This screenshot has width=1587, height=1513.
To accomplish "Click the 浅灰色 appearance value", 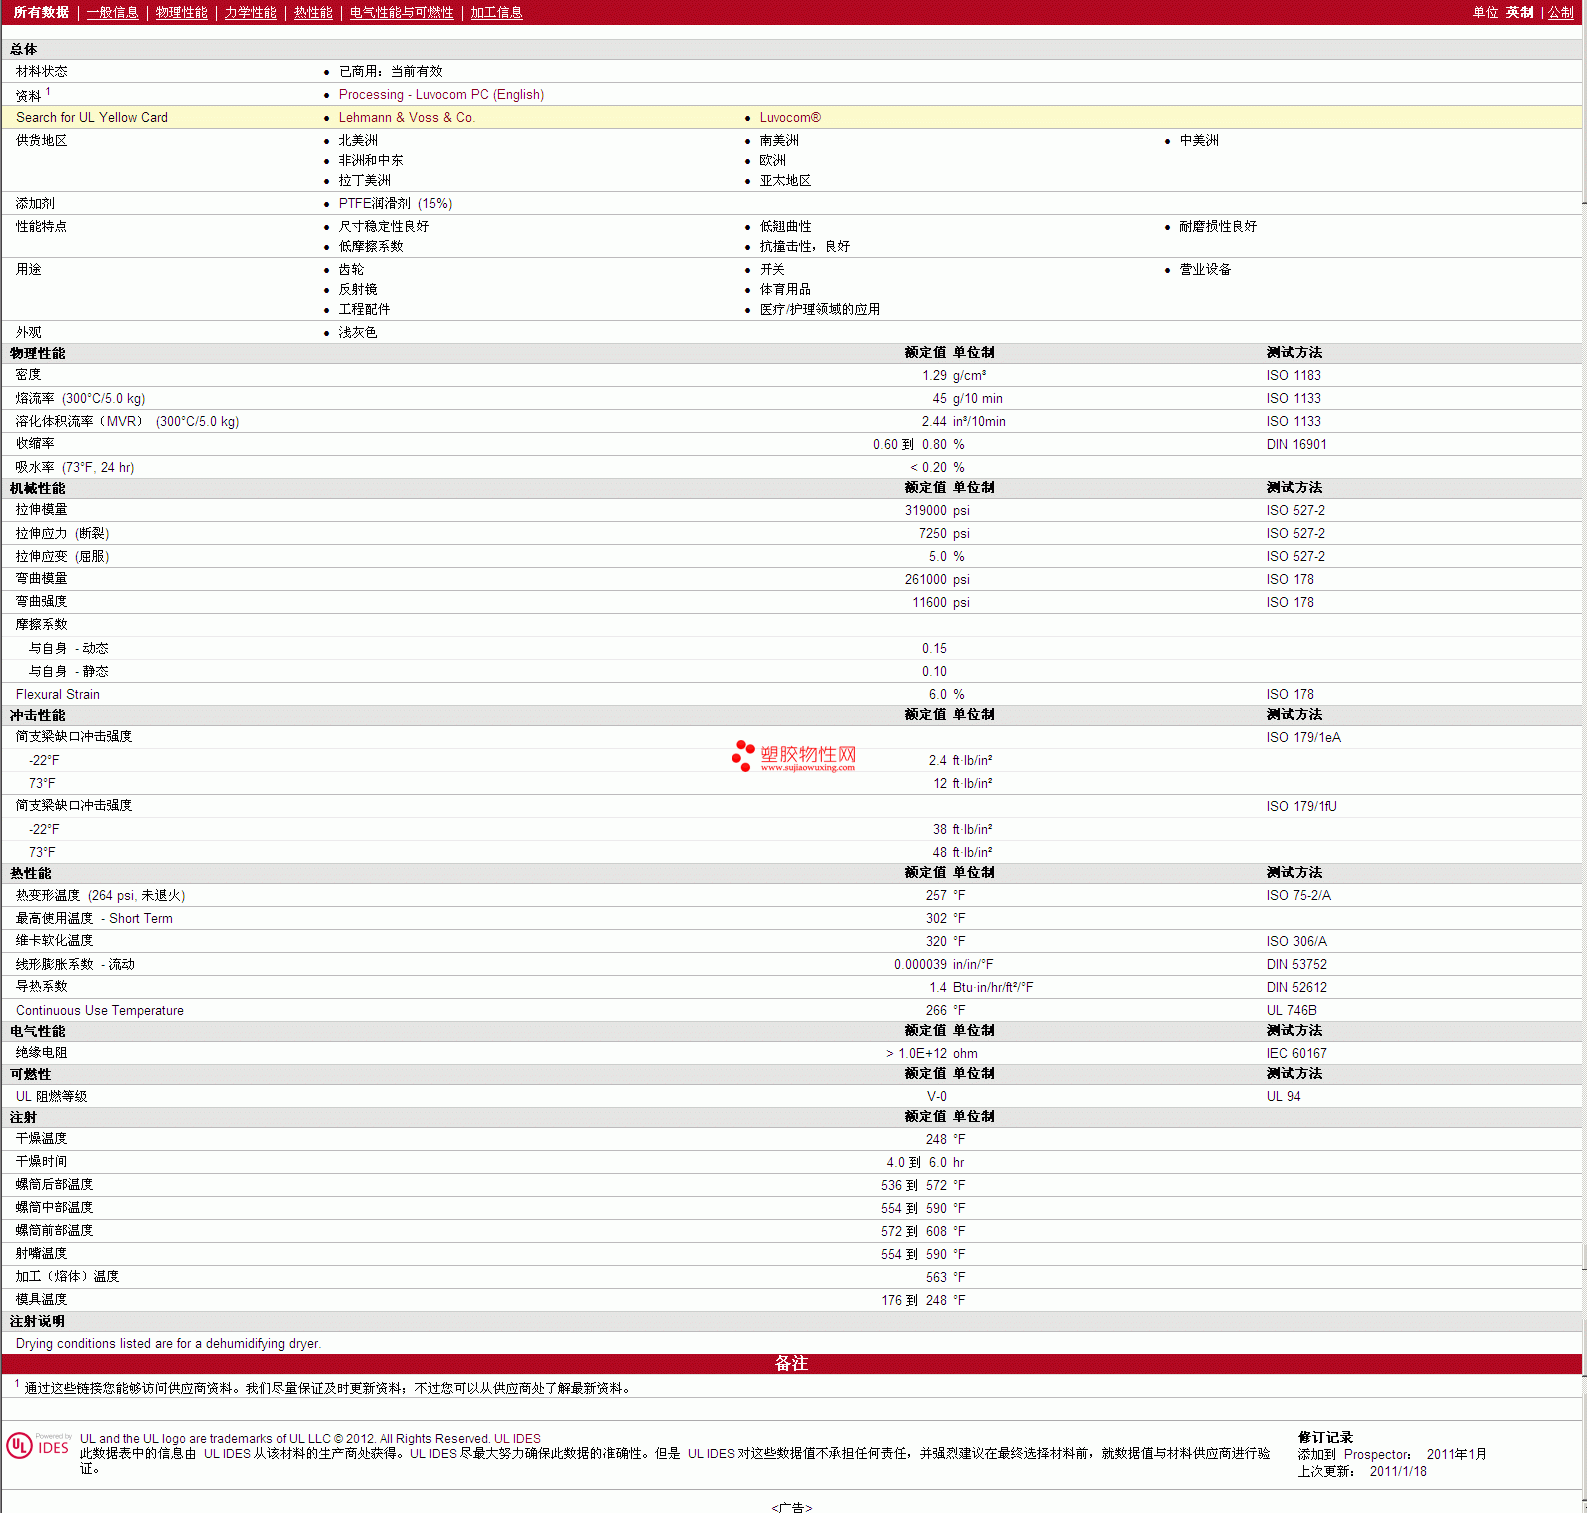I will point(357,332).
